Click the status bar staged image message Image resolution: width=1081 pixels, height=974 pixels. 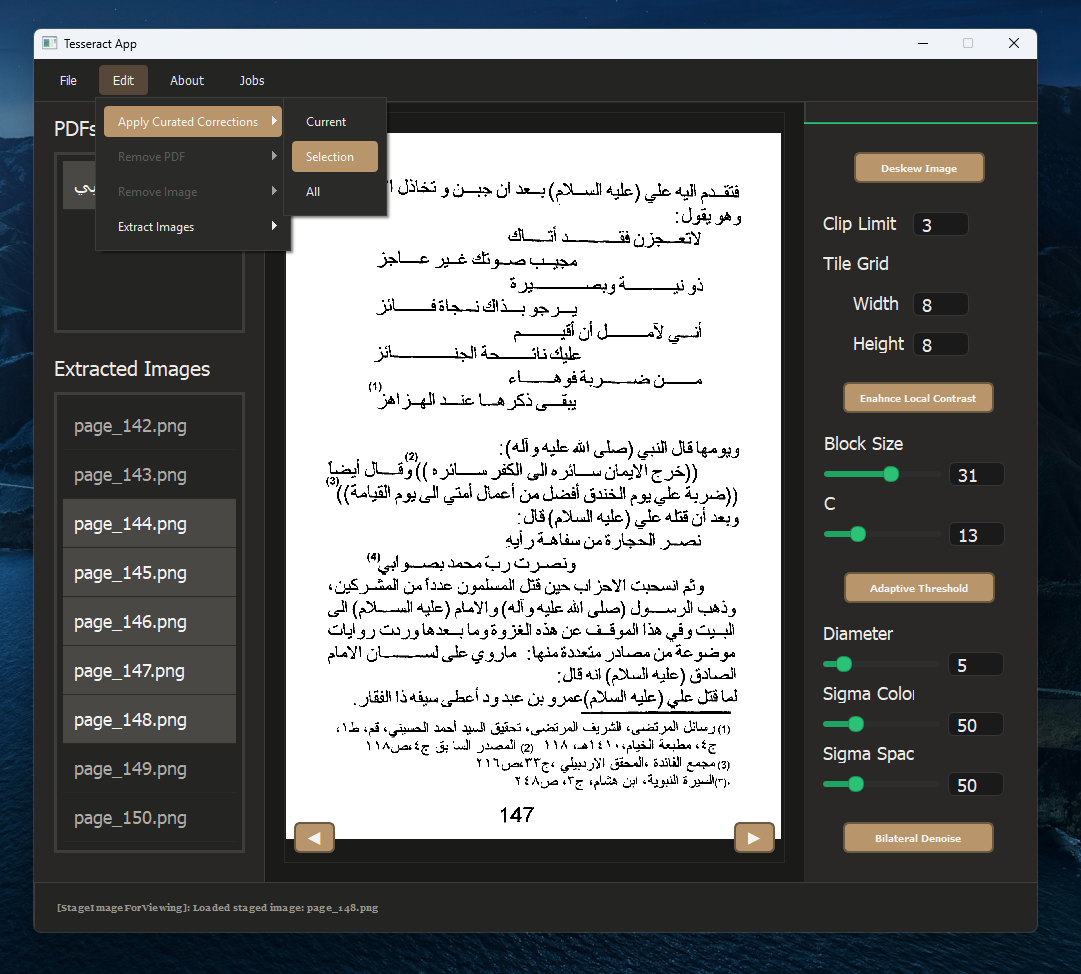pos(217,908)
